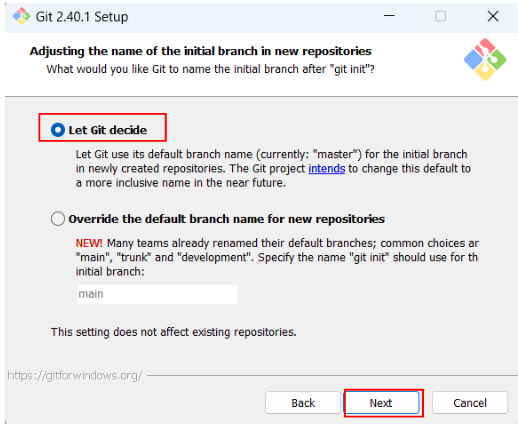The image size is (518, 424).
Task: Select Override the default branch name option
Action: [58, 219]
